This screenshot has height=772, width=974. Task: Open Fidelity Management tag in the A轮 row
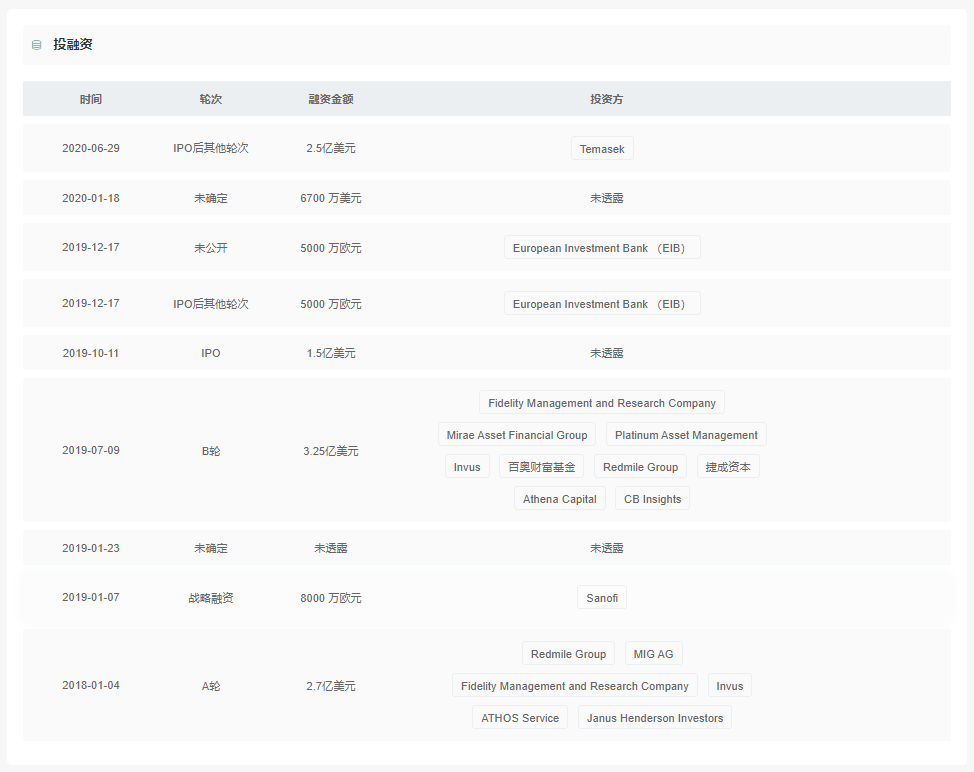pyautogui.click(x=575, y=685)
